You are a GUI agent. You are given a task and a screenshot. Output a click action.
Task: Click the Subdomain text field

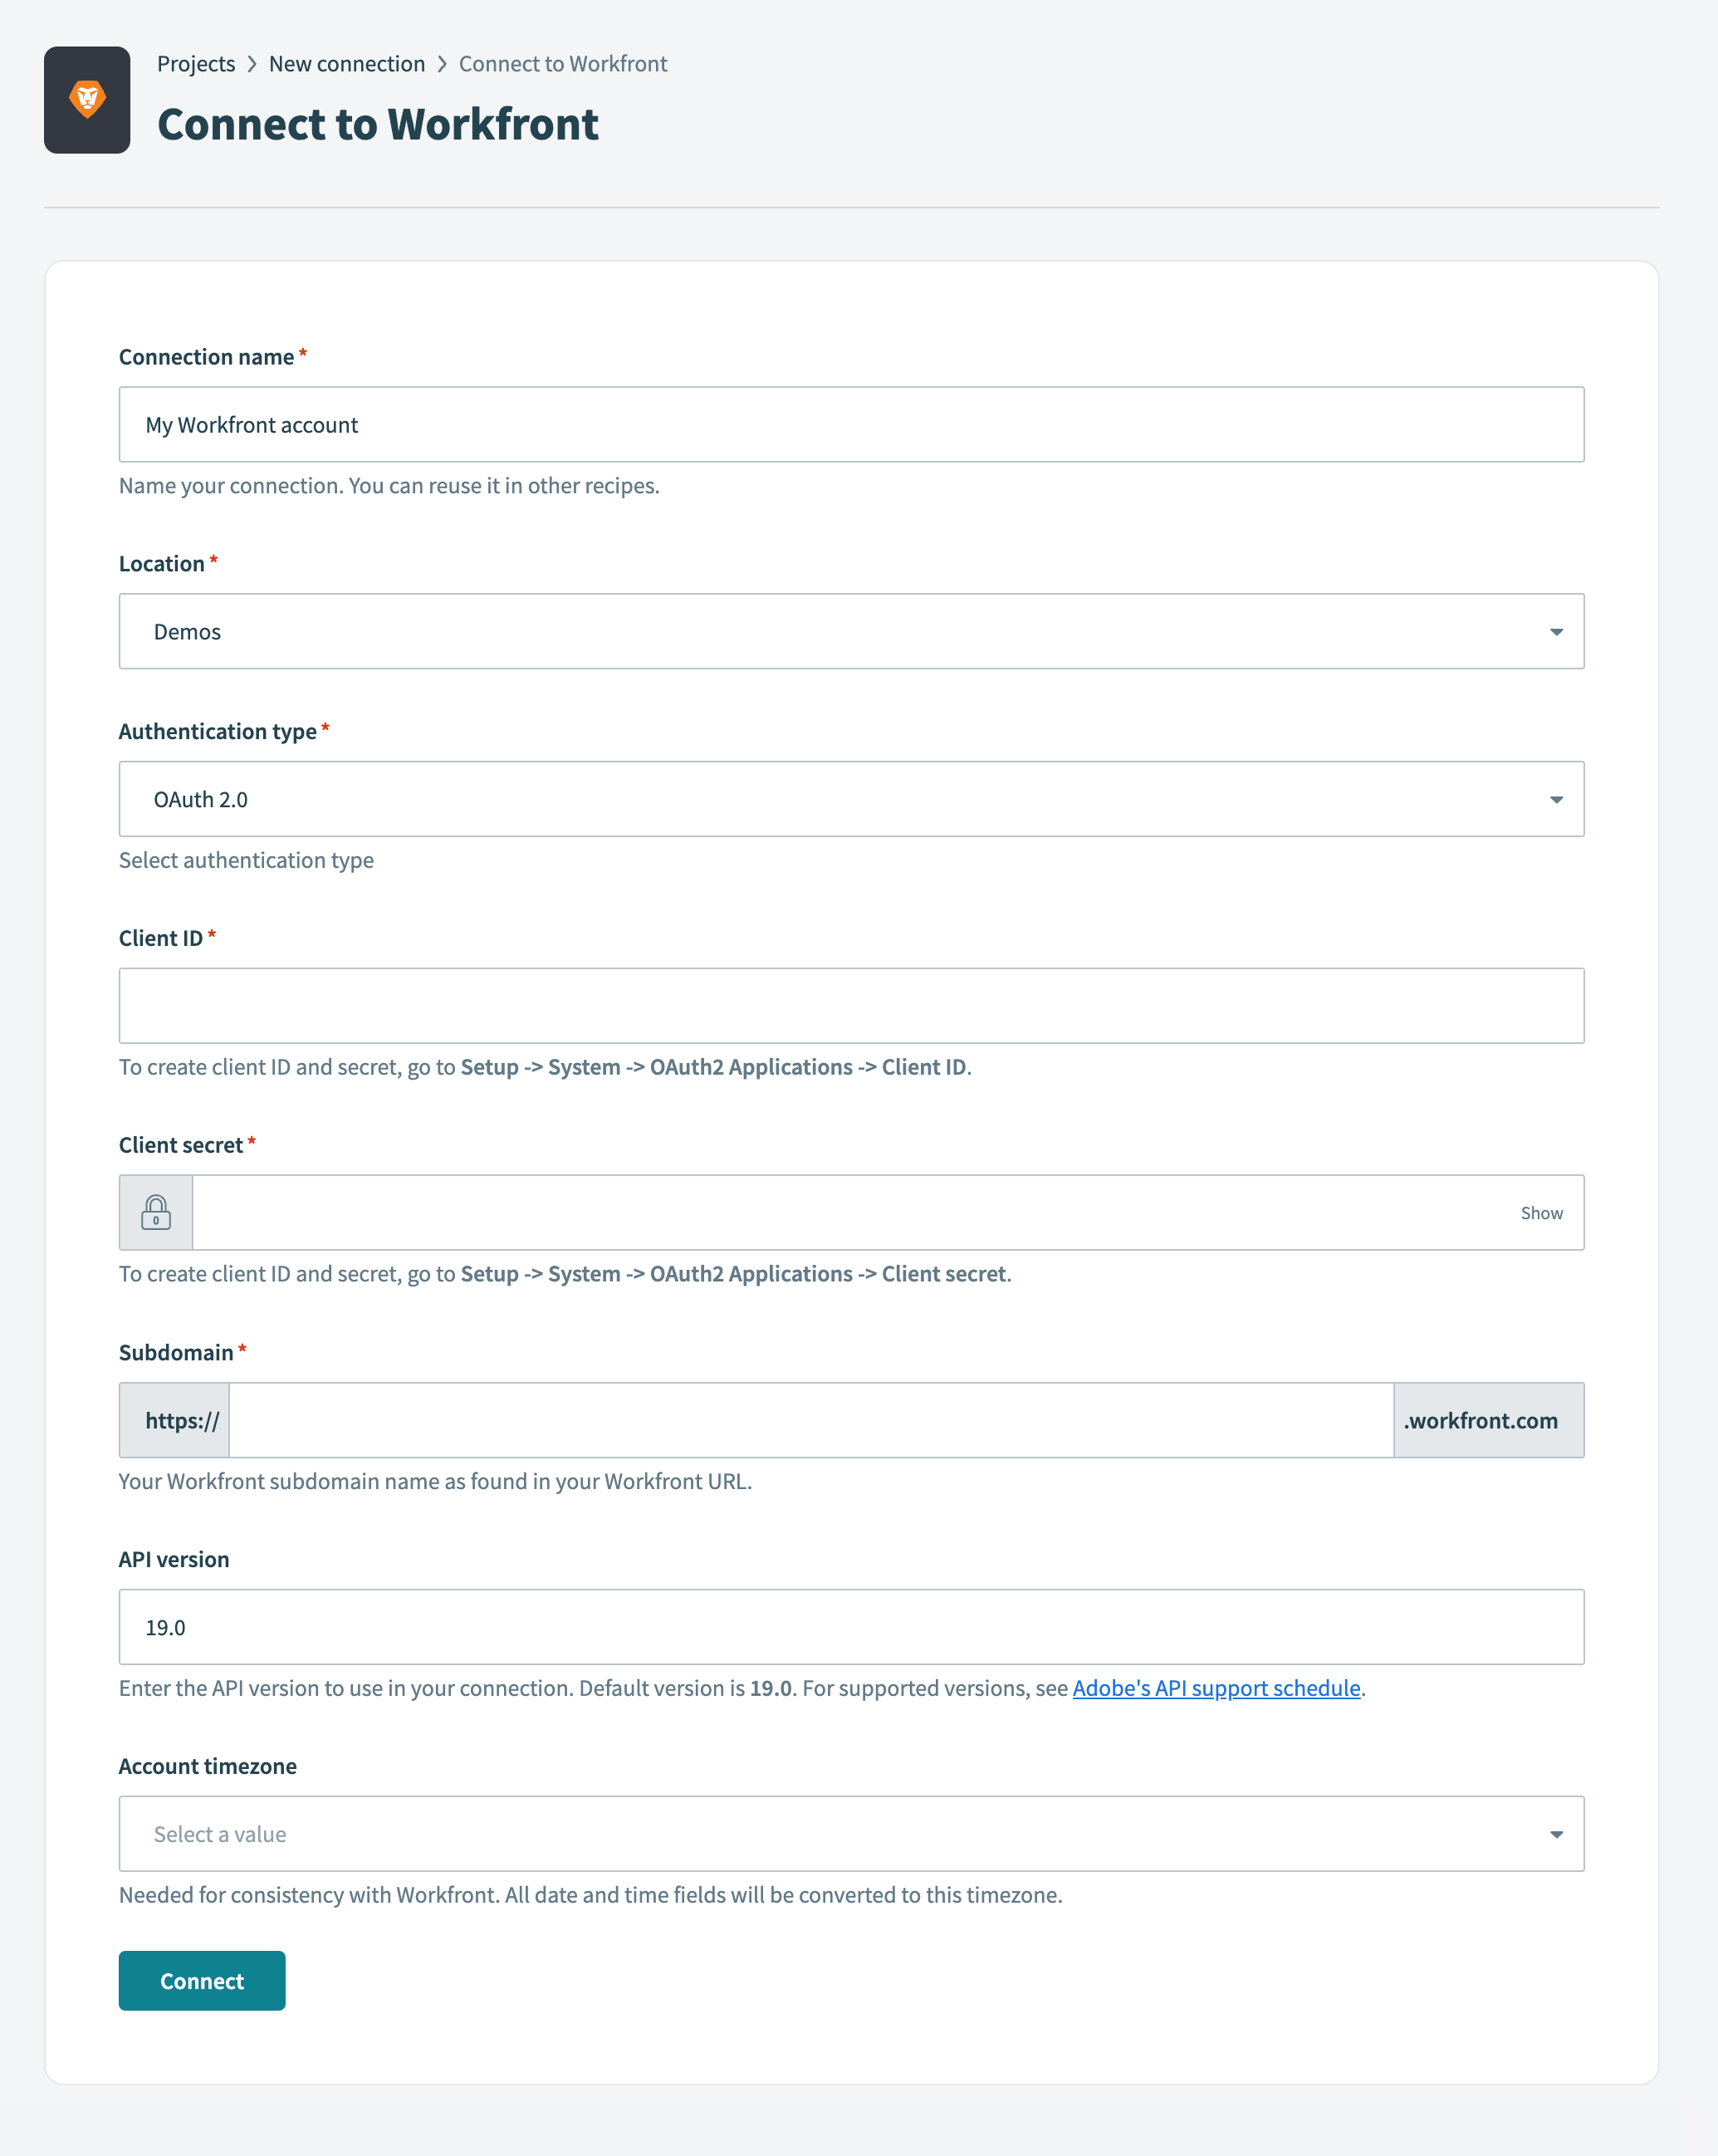[x=810, y=1420]
